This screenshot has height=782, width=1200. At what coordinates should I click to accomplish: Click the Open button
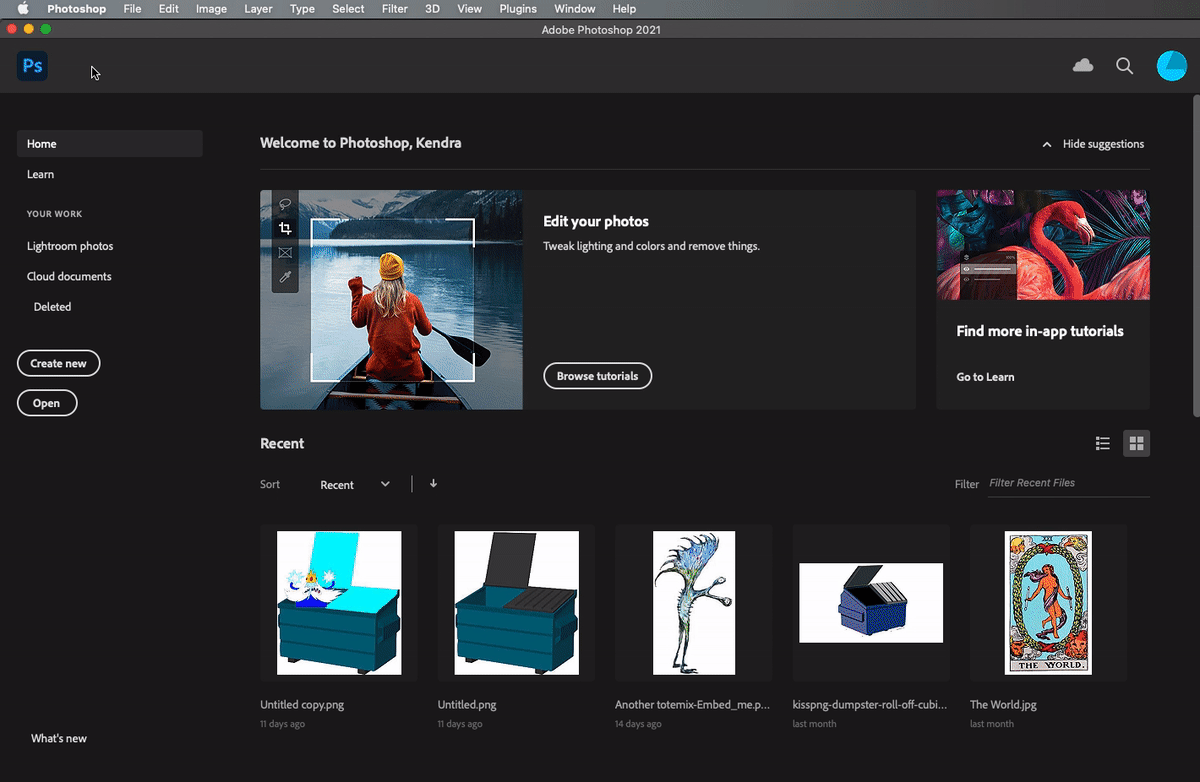[47, 403]
